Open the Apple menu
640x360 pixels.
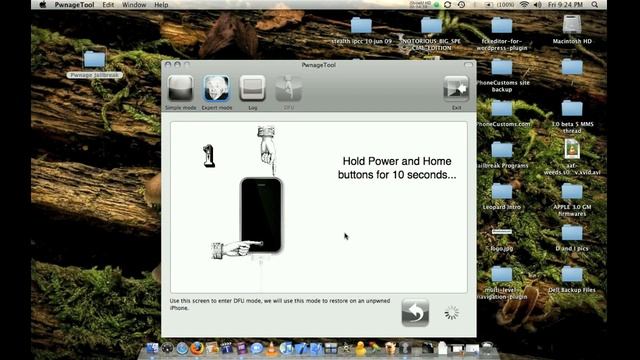pyautogui.click(x=42, y=5)
